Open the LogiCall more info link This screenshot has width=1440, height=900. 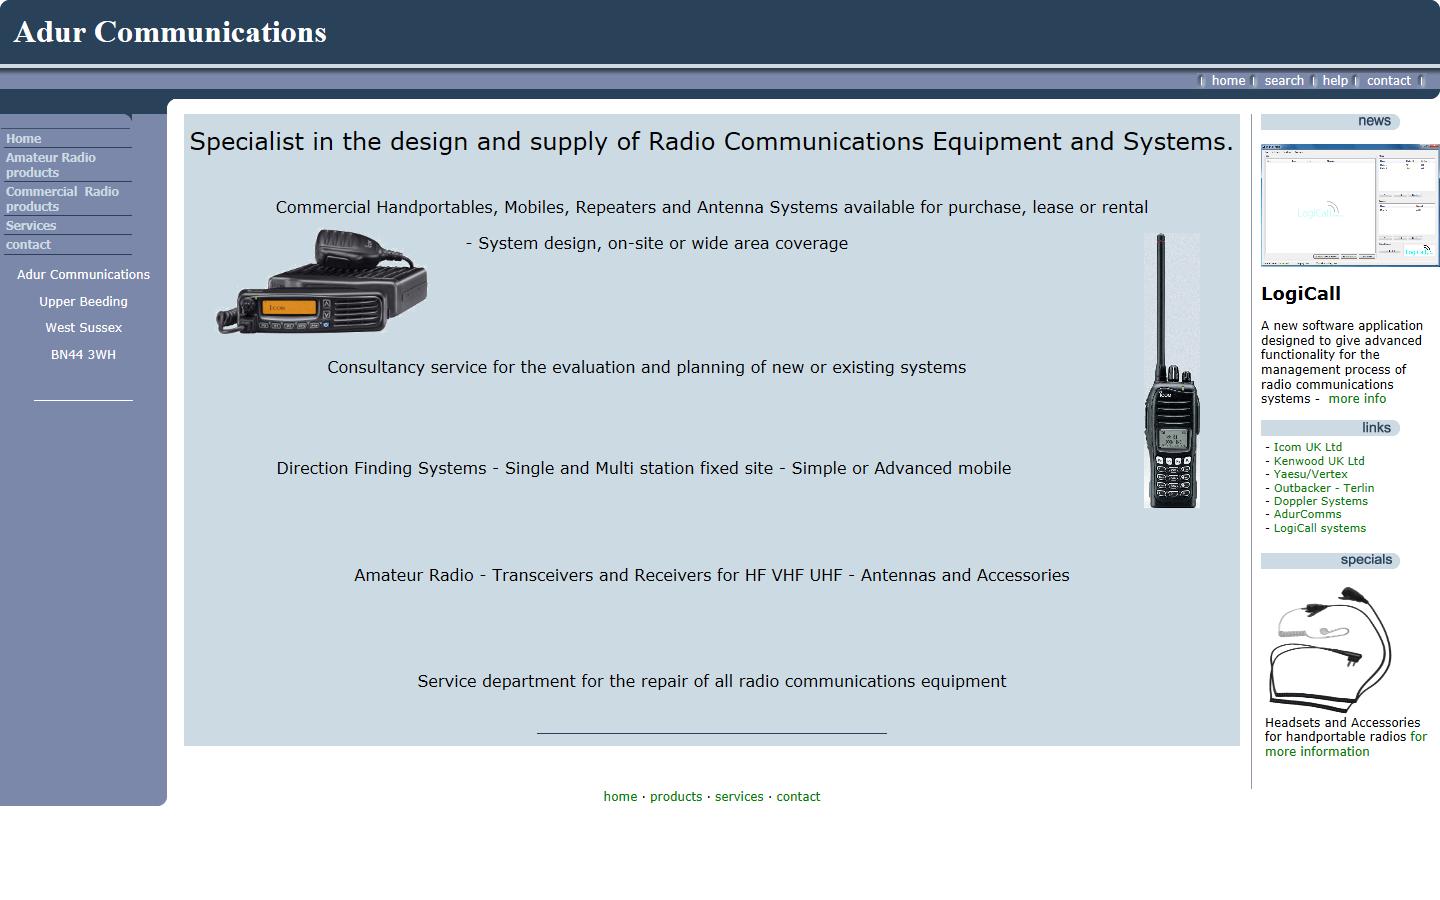tap(1357, 398)
